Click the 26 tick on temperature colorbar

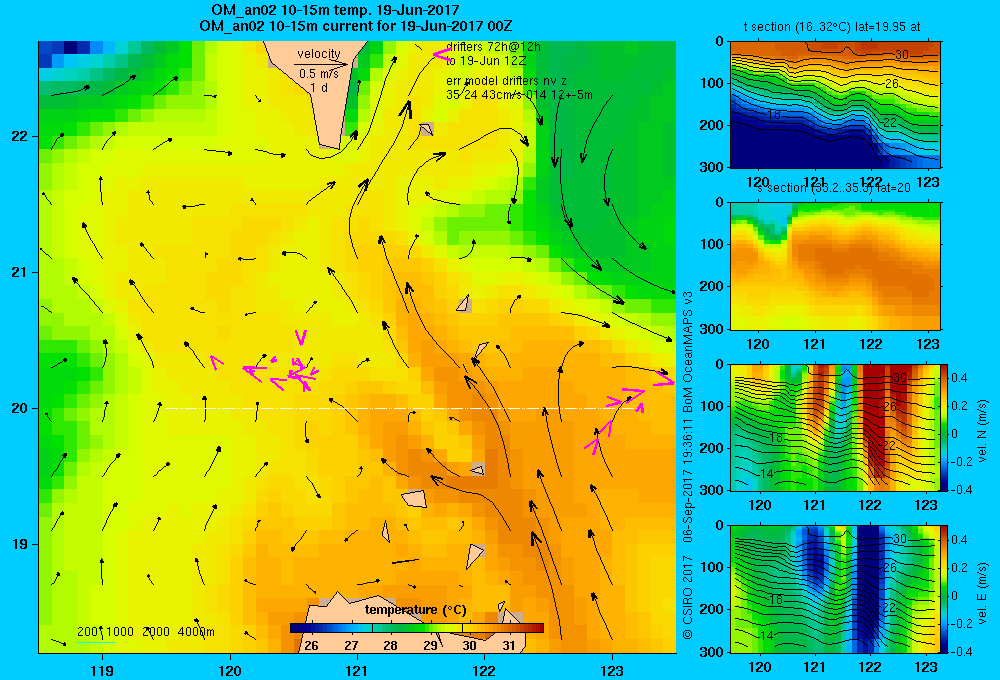[x=311, y=646]
